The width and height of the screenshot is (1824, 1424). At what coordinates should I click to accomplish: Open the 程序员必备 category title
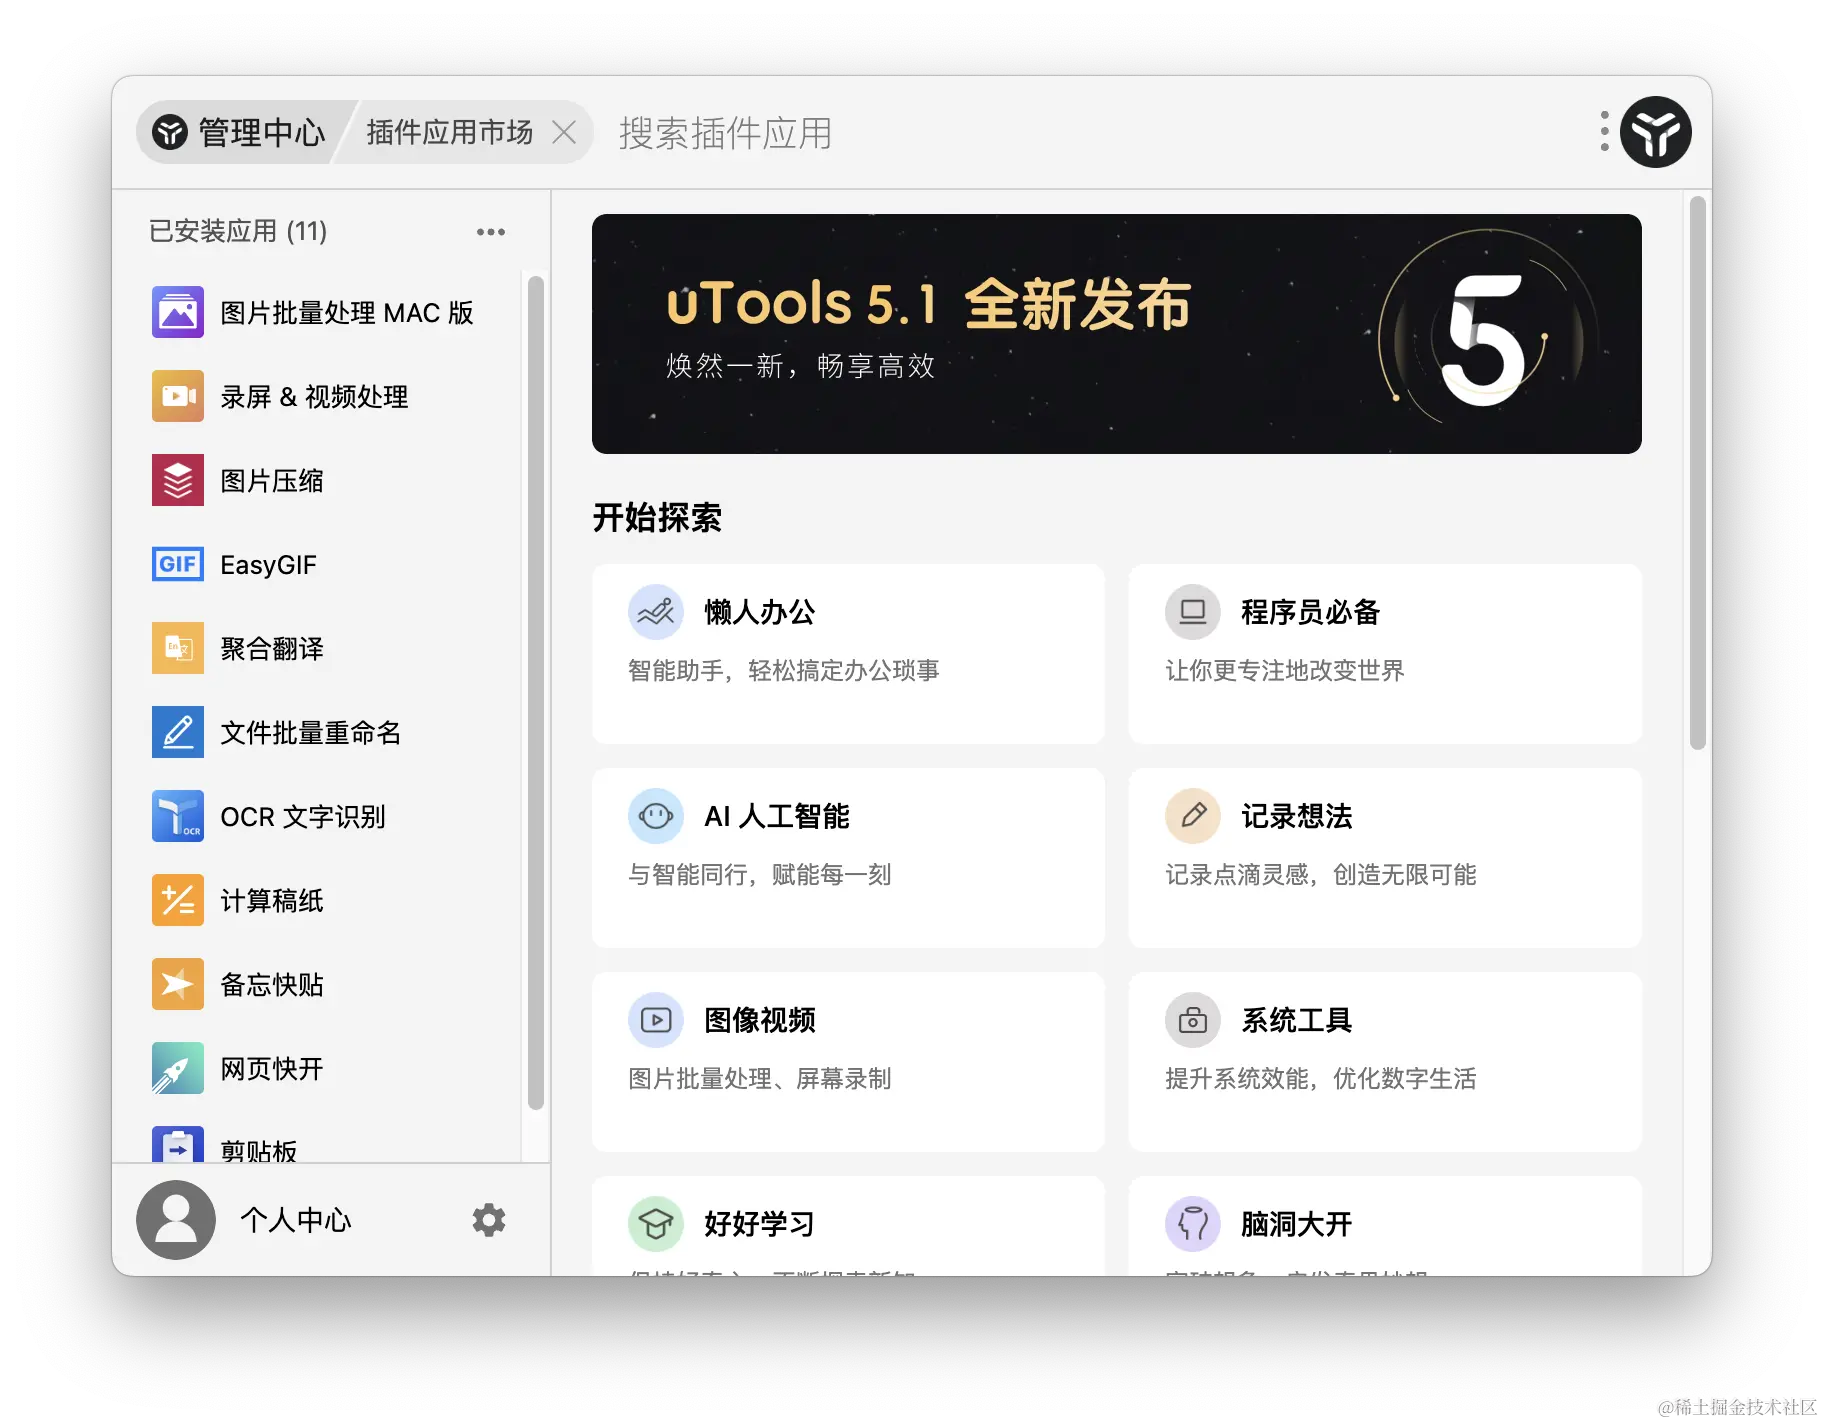[x=1310, y=612]
